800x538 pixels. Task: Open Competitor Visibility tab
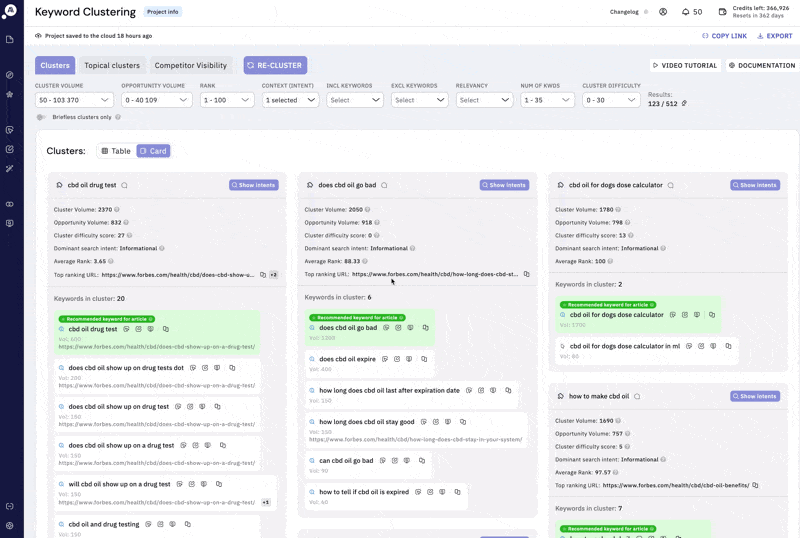tap(190, 65)
